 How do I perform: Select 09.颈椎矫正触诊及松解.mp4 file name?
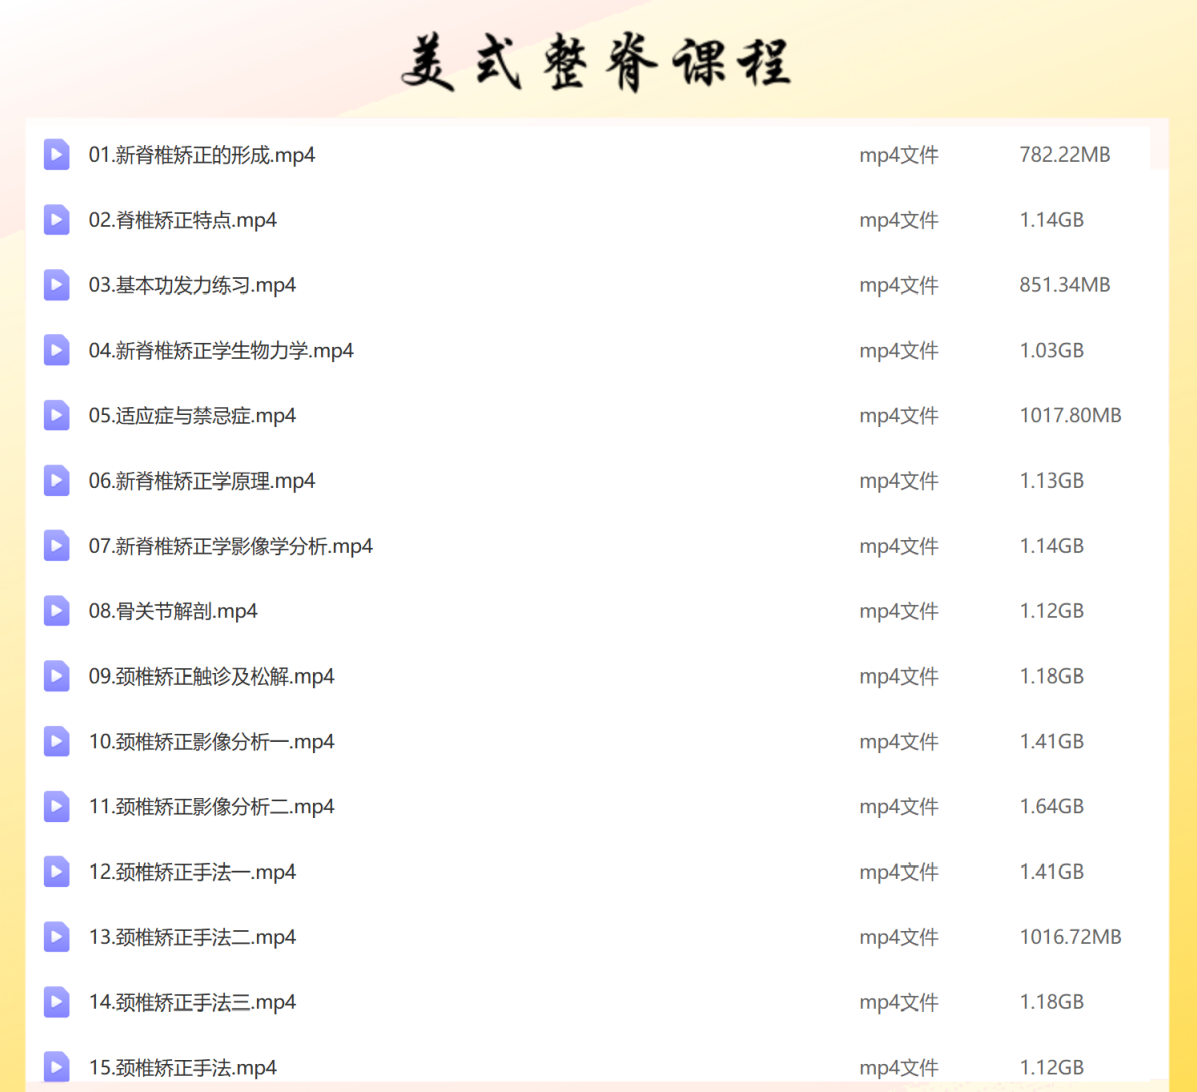(212, 676)
